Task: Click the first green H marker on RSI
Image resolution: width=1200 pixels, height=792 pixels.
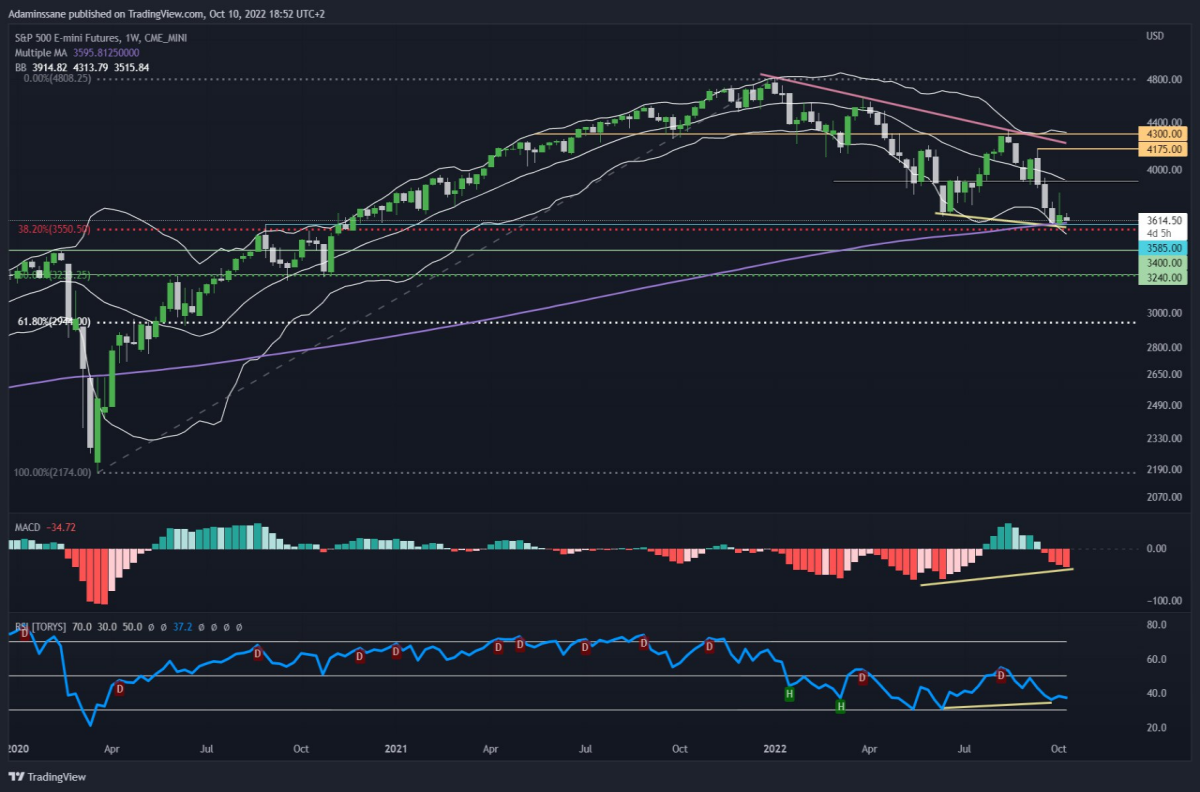Action: coord(789,693)
